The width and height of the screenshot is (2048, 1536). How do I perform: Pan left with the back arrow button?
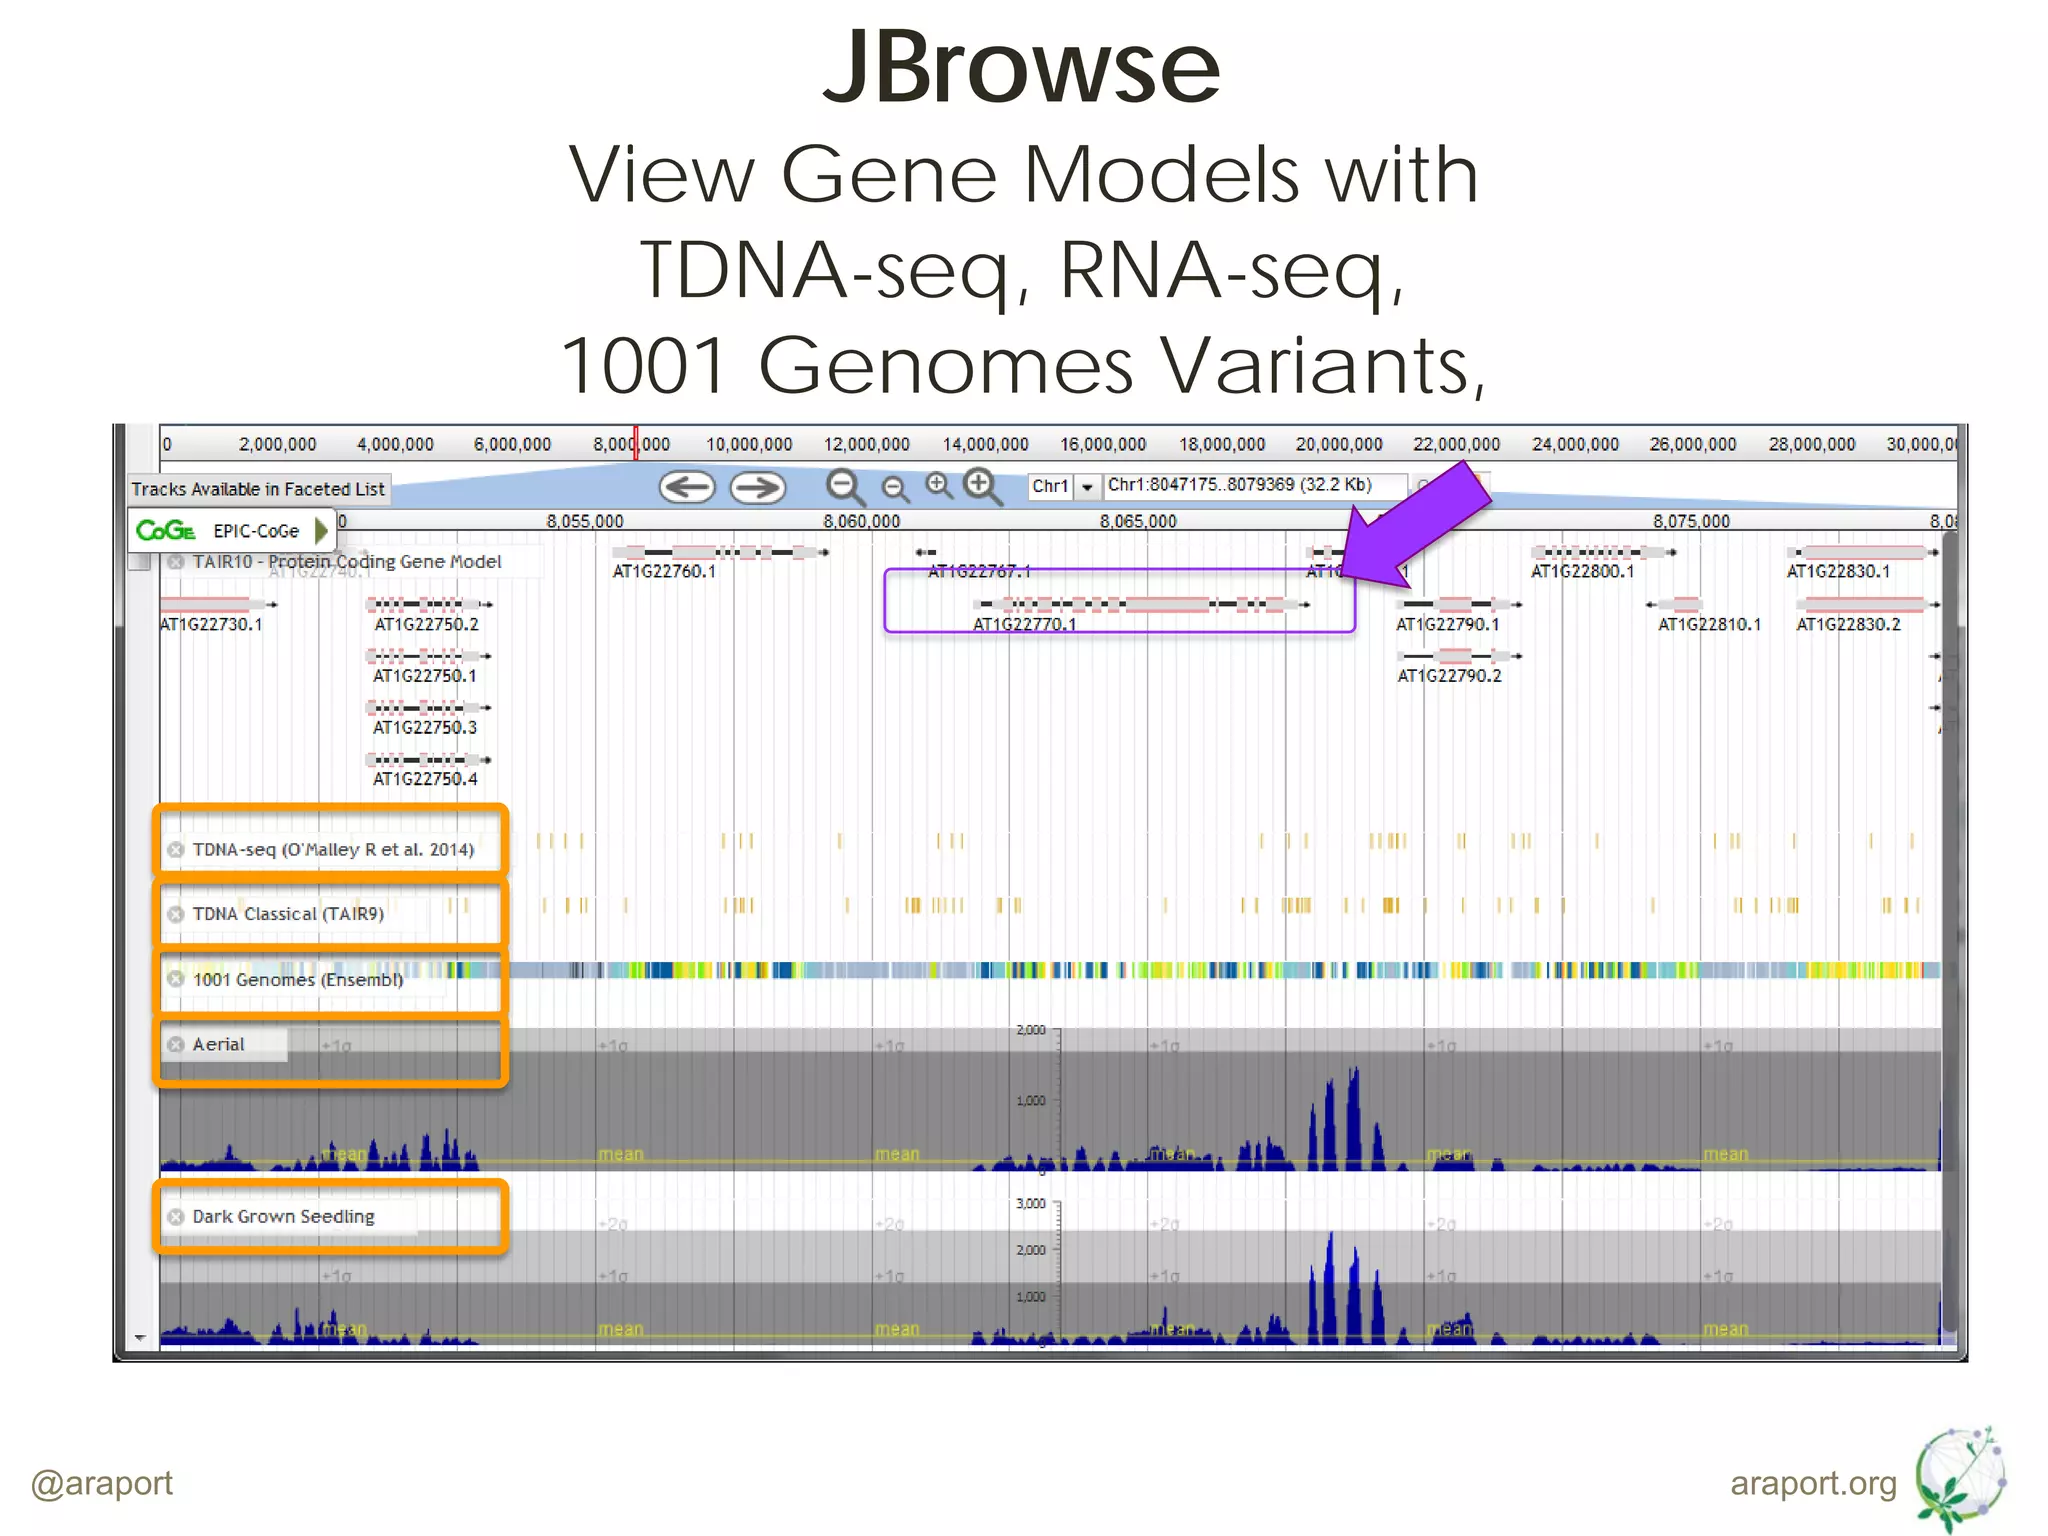[687, 487]
